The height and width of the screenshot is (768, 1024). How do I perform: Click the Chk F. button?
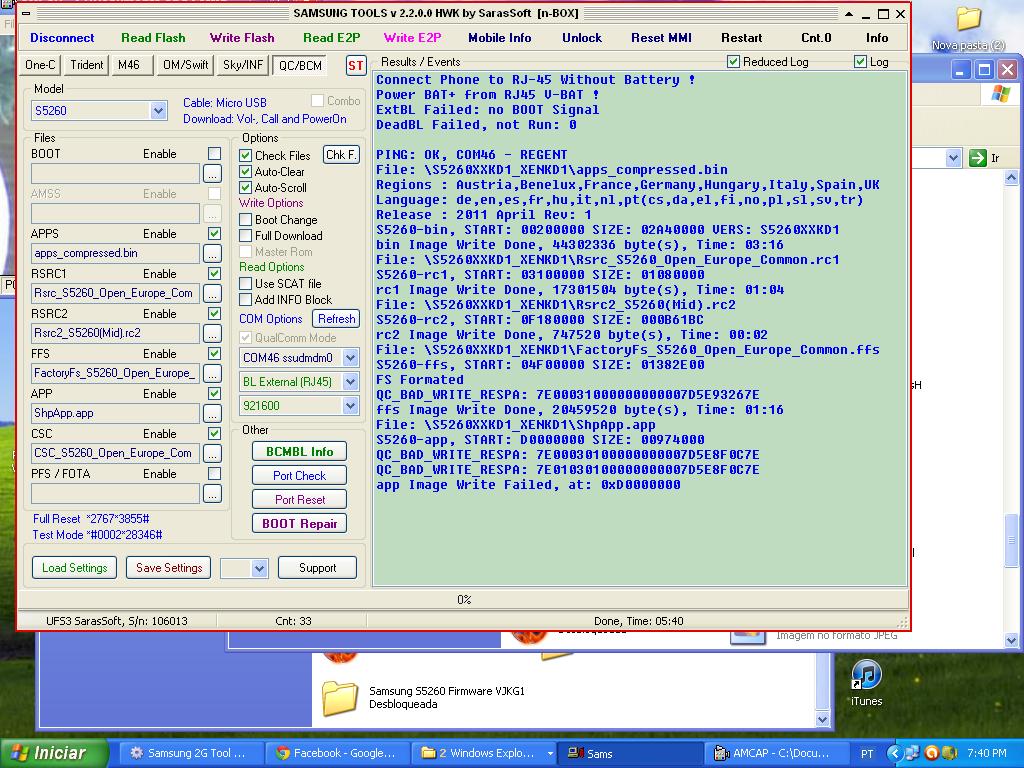tap(342, 155)
